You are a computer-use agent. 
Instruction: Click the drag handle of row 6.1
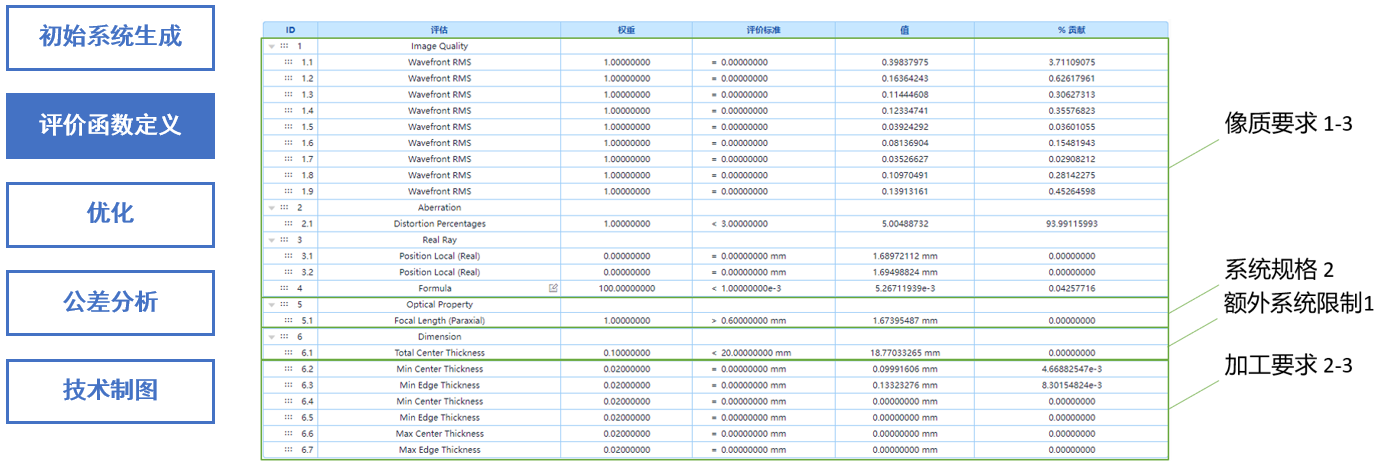tap(288, 353)
